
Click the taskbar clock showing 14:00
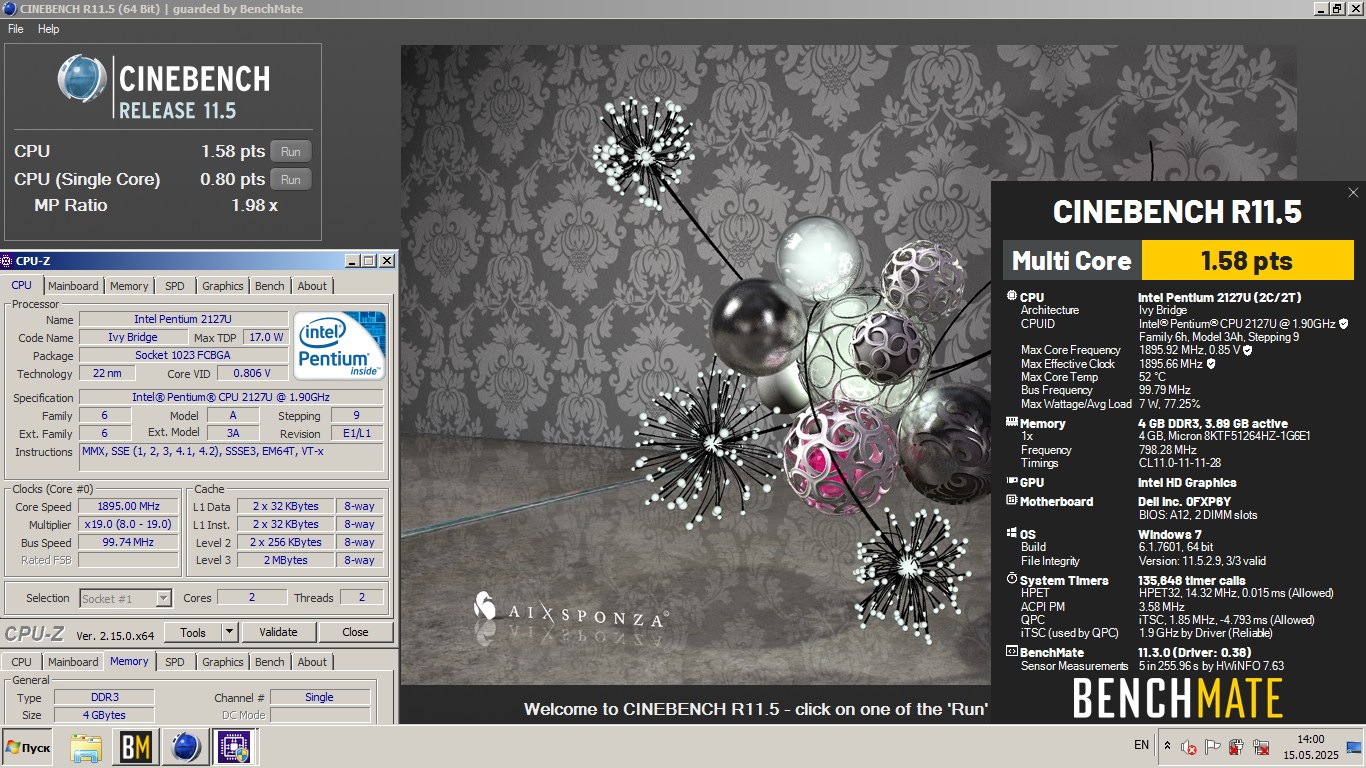pyautogui.click(x=1310, y=747)
